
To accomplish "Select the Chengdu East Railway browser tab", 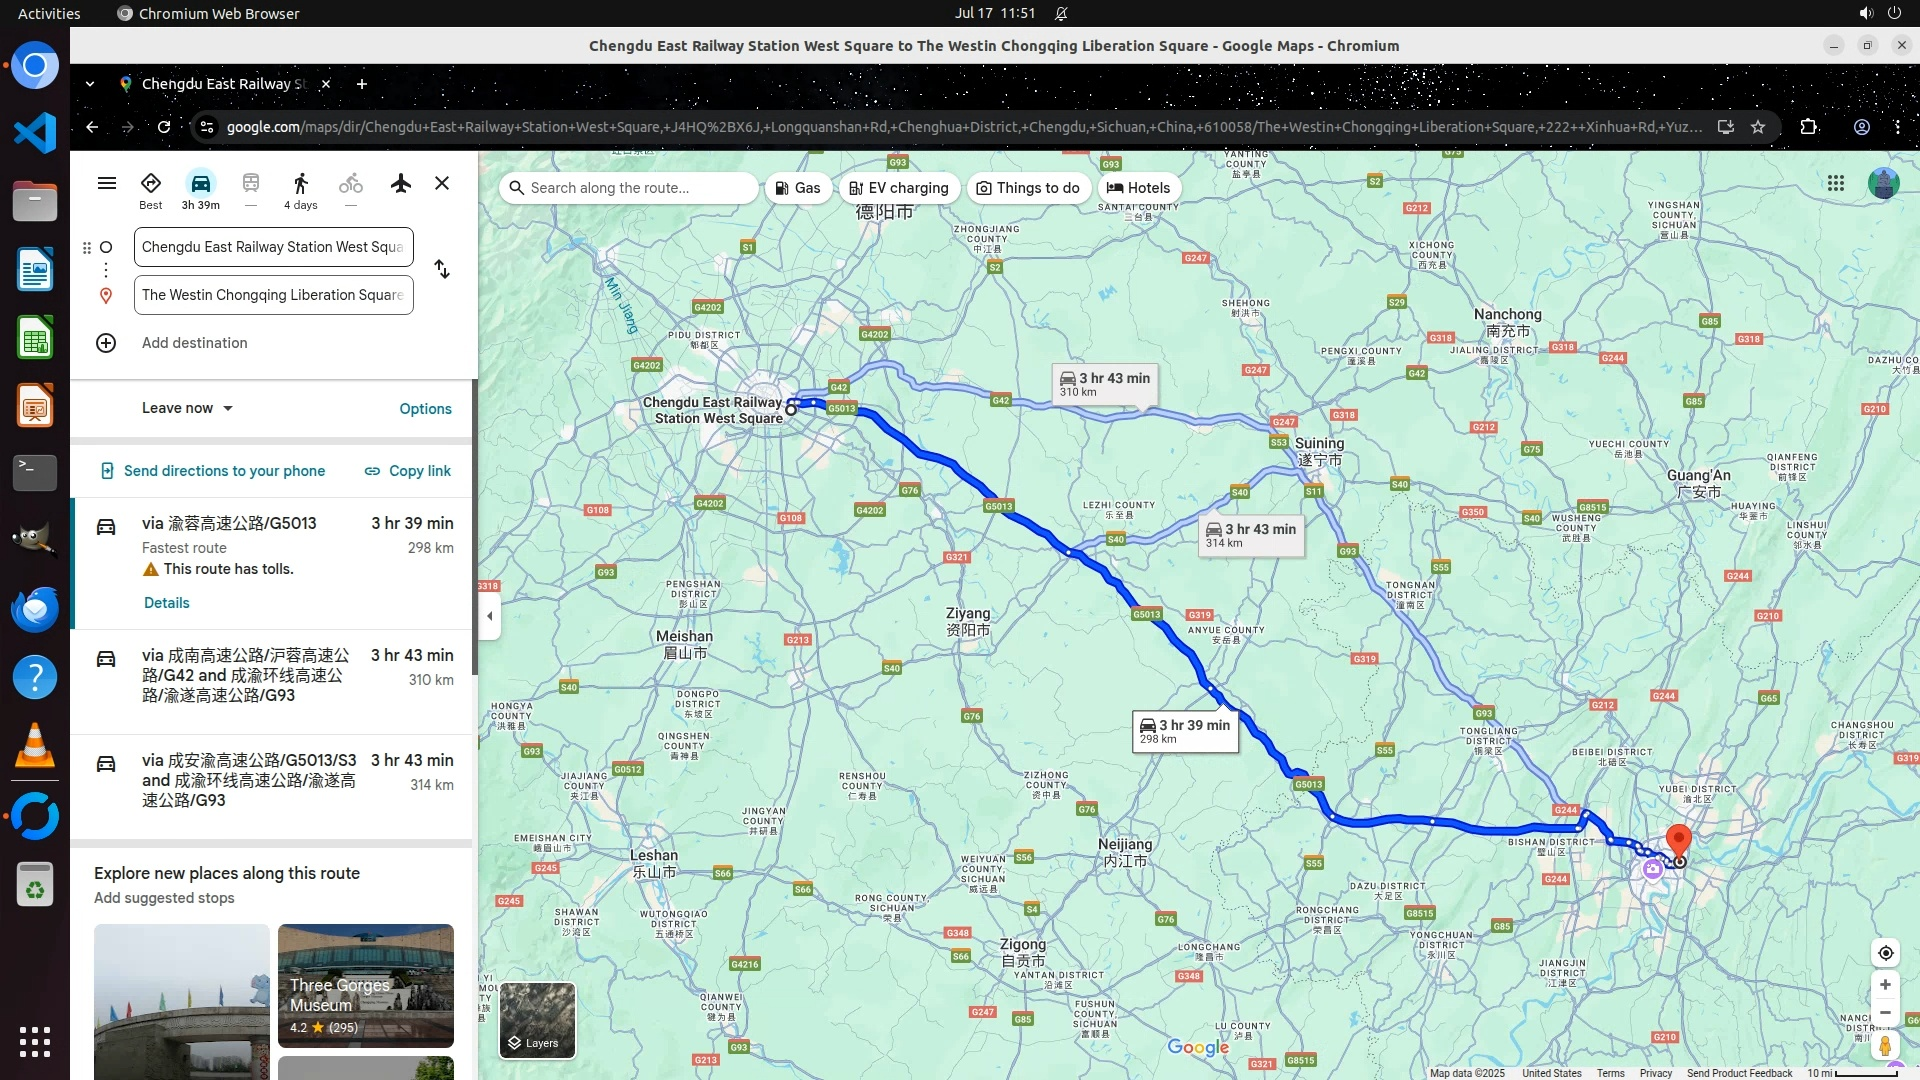I will pos(222,84).
